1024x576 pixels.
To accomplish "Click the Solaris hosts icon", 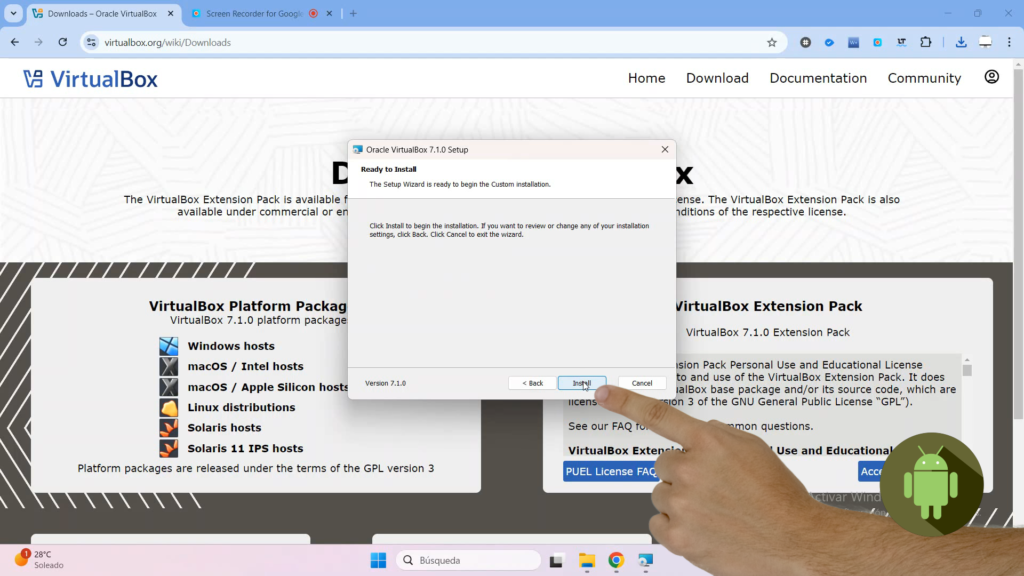I will (x=169, y=428).
